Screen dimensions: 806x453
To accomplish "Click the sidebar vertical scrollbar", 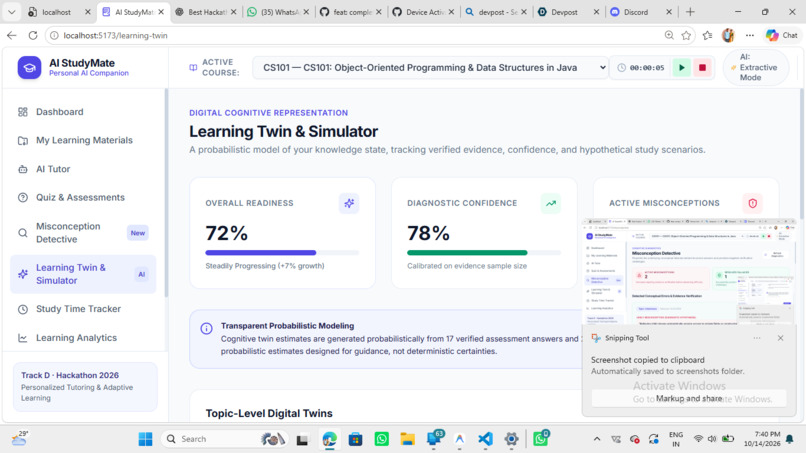I will click(x=166, y=193).
